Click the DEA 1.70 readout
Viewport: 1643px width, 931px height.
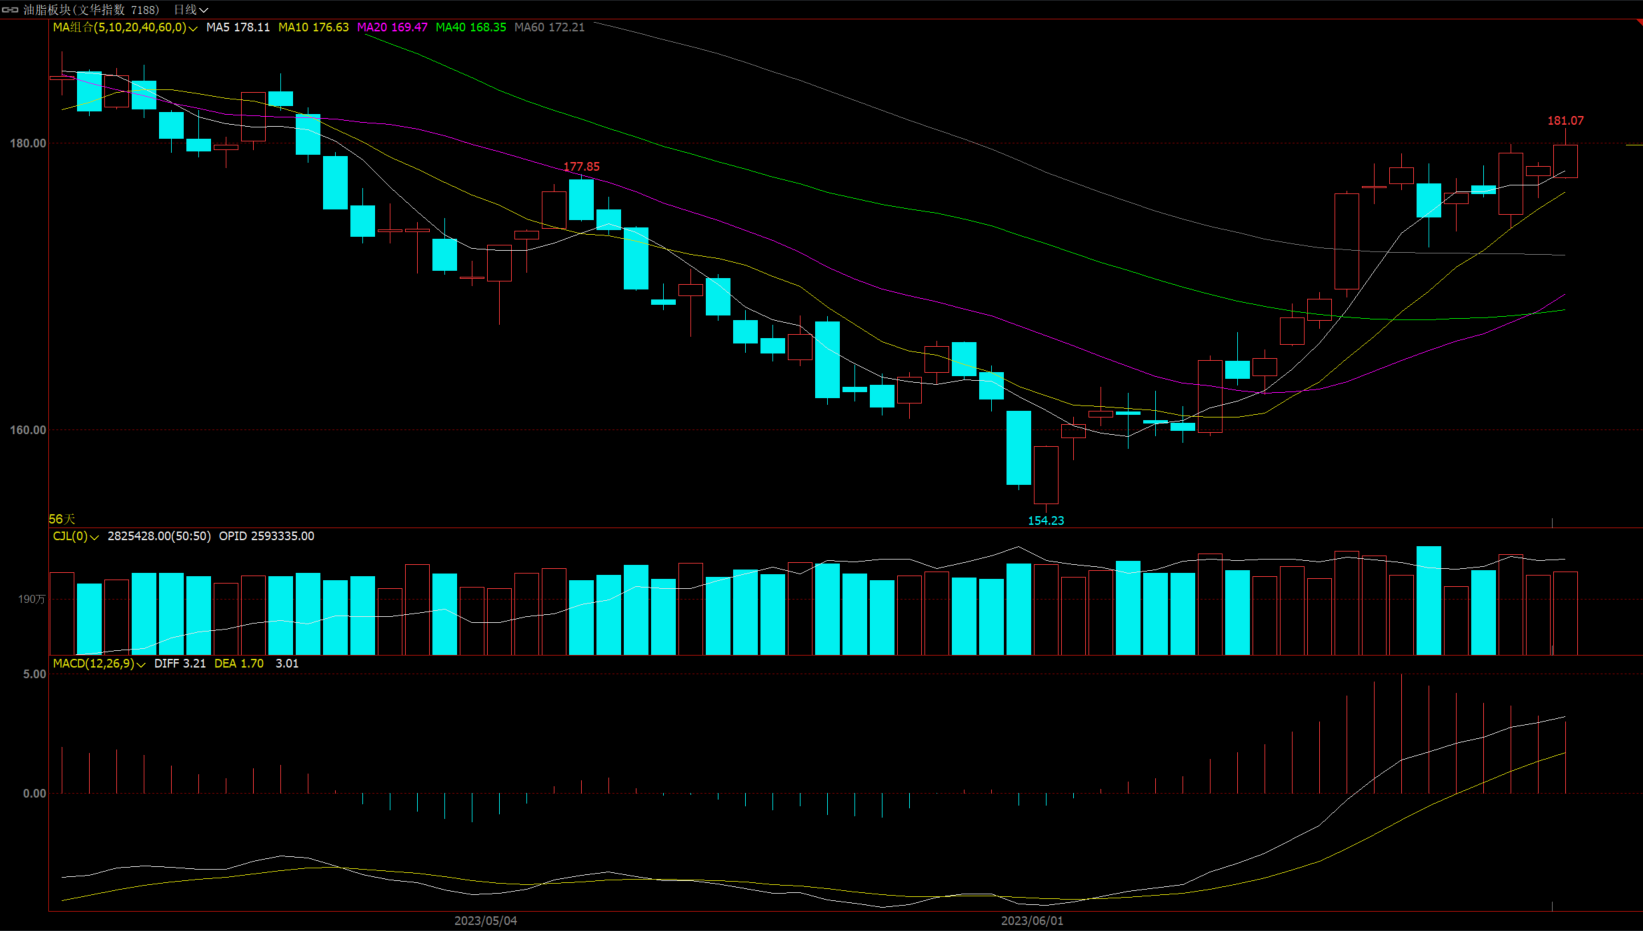coord(239,664)
